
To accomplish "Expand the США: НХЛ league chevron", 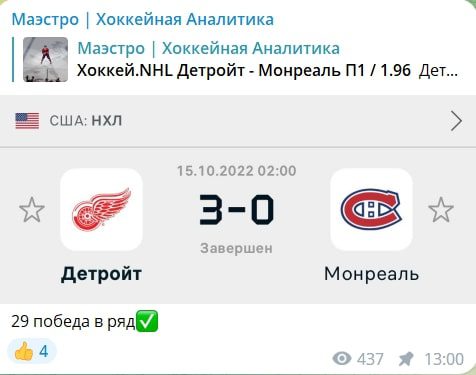I will (456, 121).
